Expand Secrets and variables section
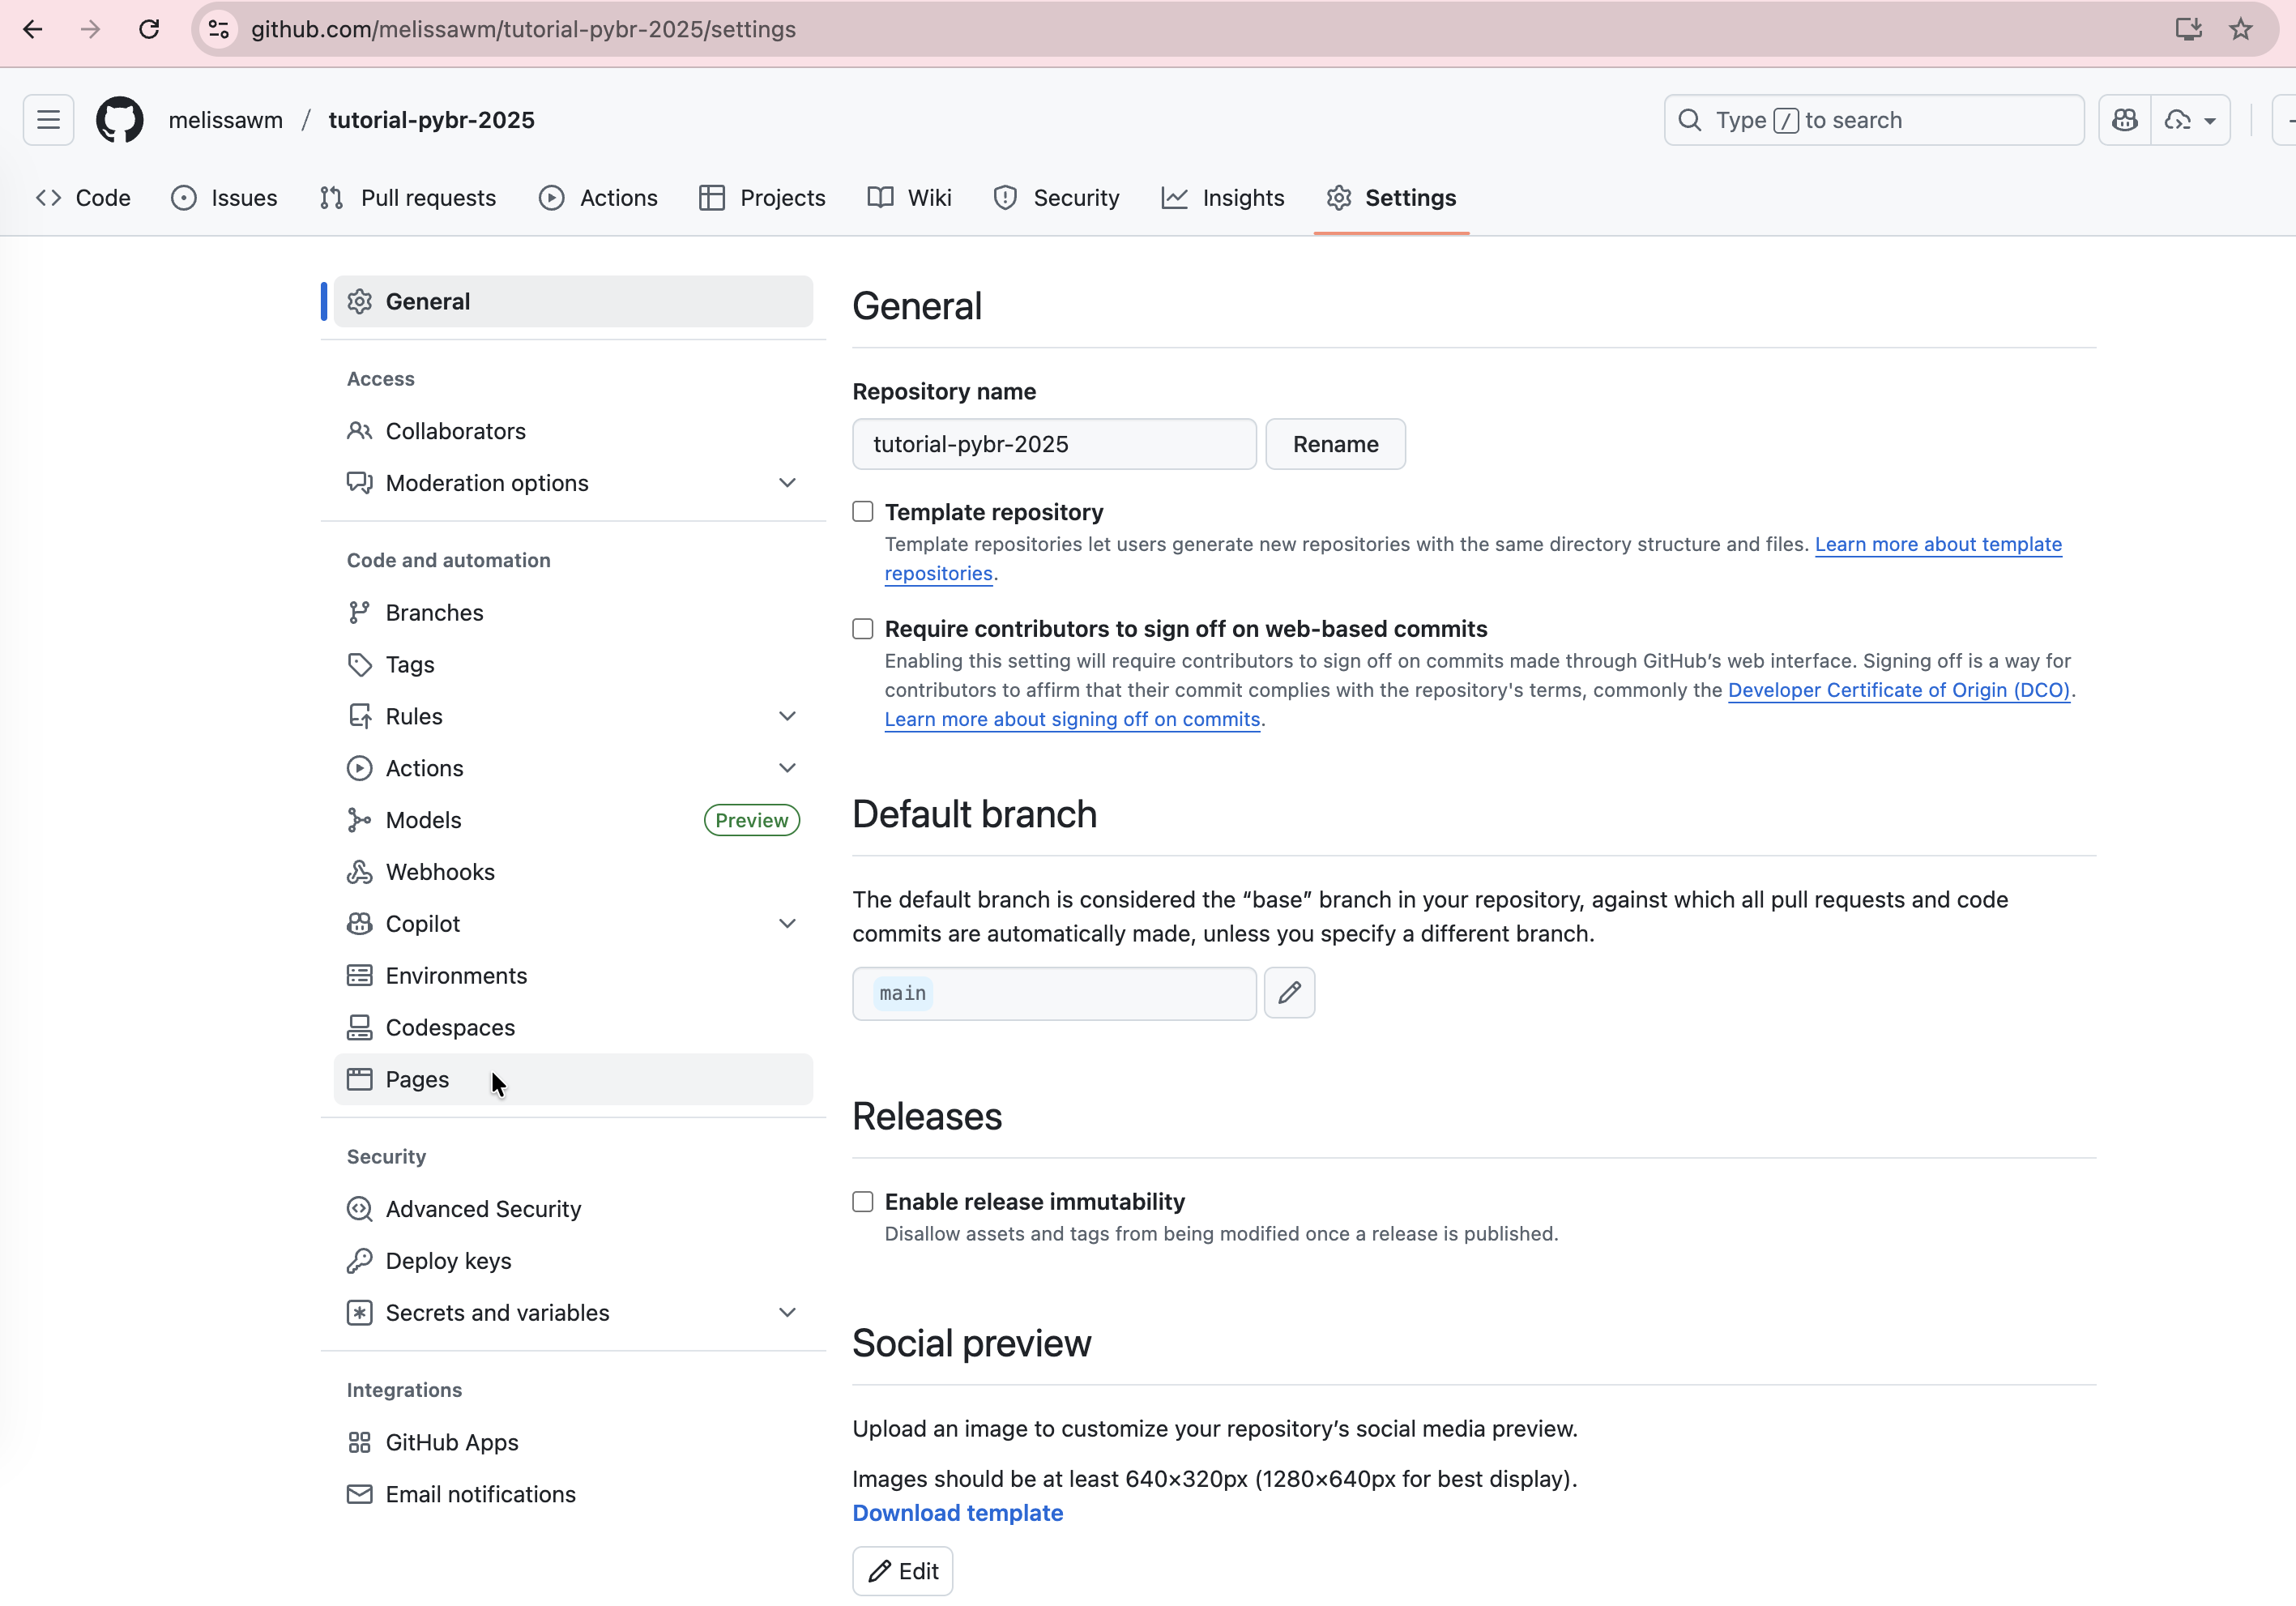Screen dimensions: 2296x1606 (787, 1313)
